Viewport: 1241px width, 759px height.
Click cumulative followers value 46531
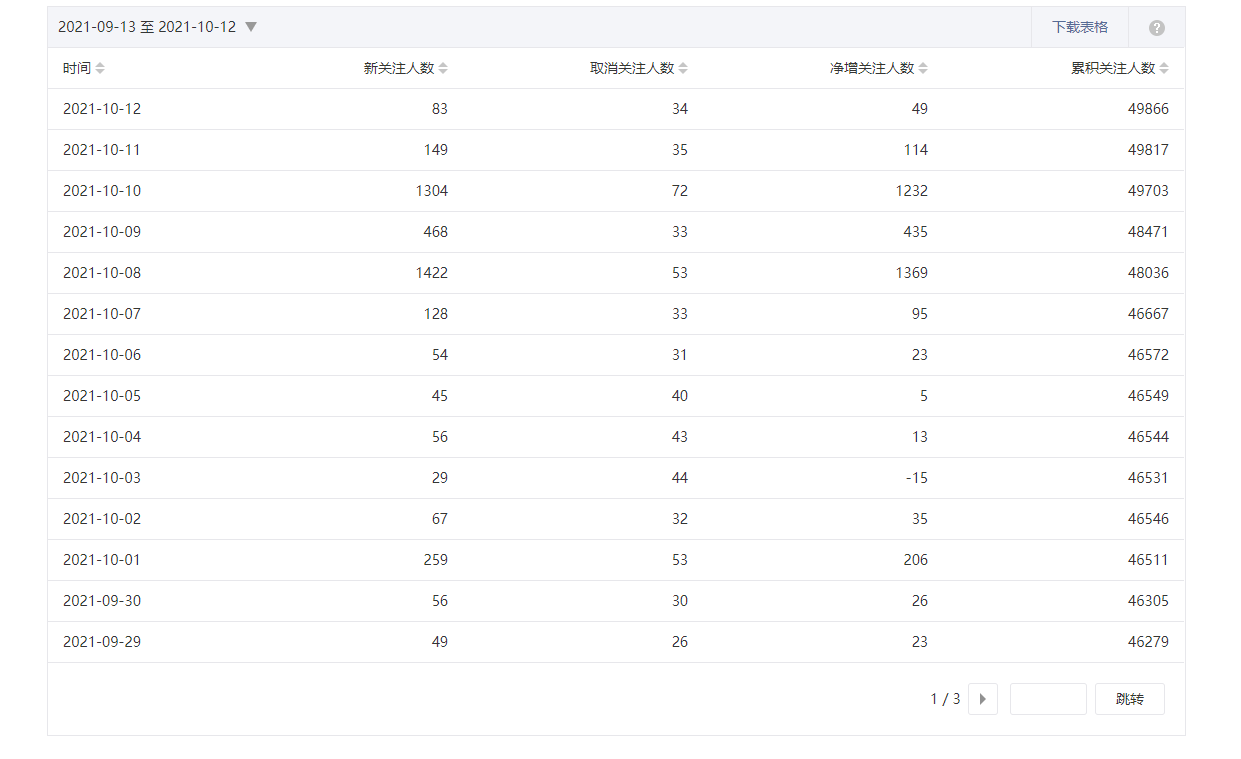pos(1148,478)
